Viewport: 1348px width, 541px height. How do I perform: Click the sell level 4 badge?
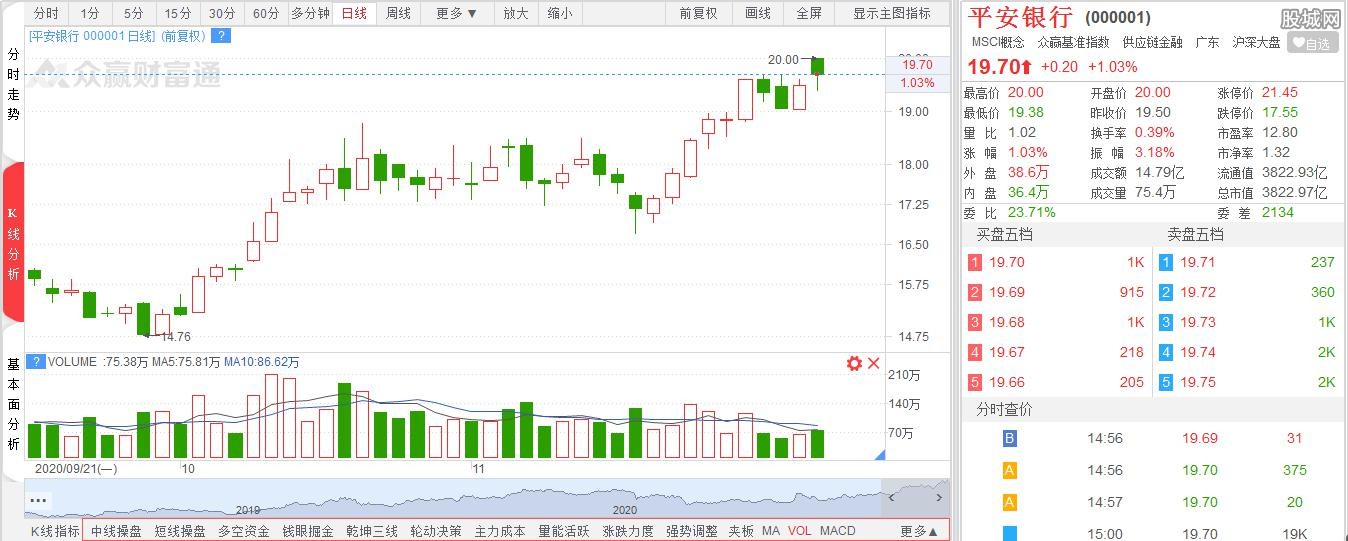click(1166, 353)
